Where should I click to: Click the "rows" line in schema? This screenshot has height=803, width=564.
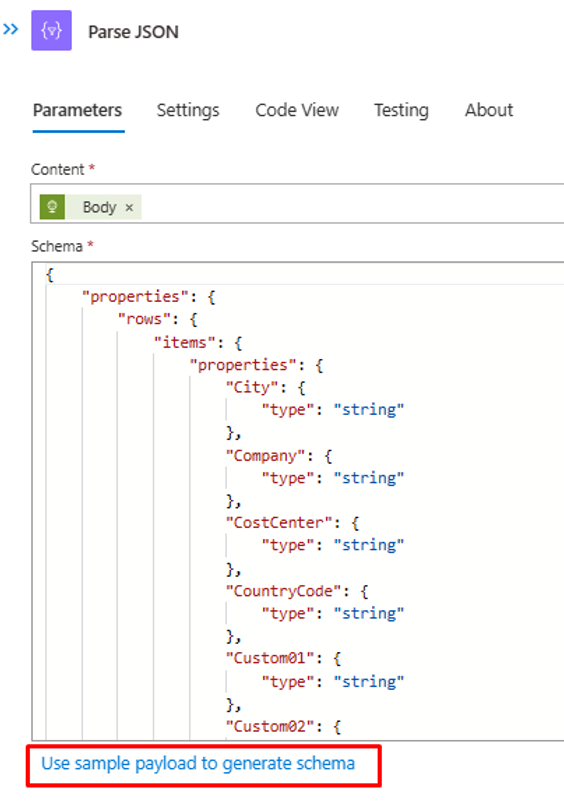[157, 319]
